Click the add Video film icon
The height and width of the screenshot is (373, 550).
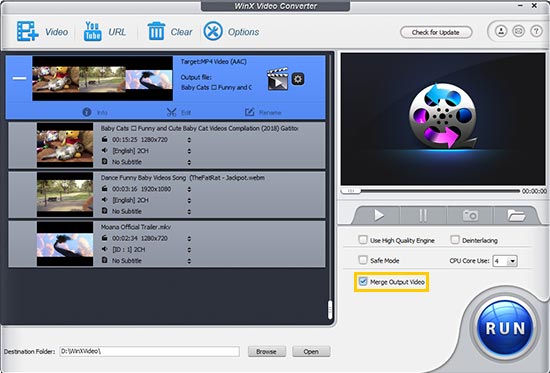pos(27,31)
